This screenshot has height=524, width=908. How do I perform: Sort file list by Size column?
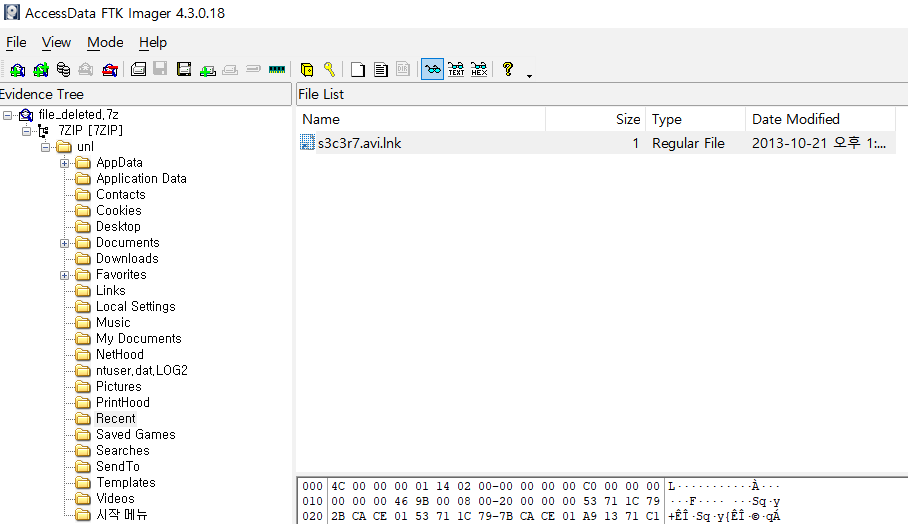click(596, 119)
